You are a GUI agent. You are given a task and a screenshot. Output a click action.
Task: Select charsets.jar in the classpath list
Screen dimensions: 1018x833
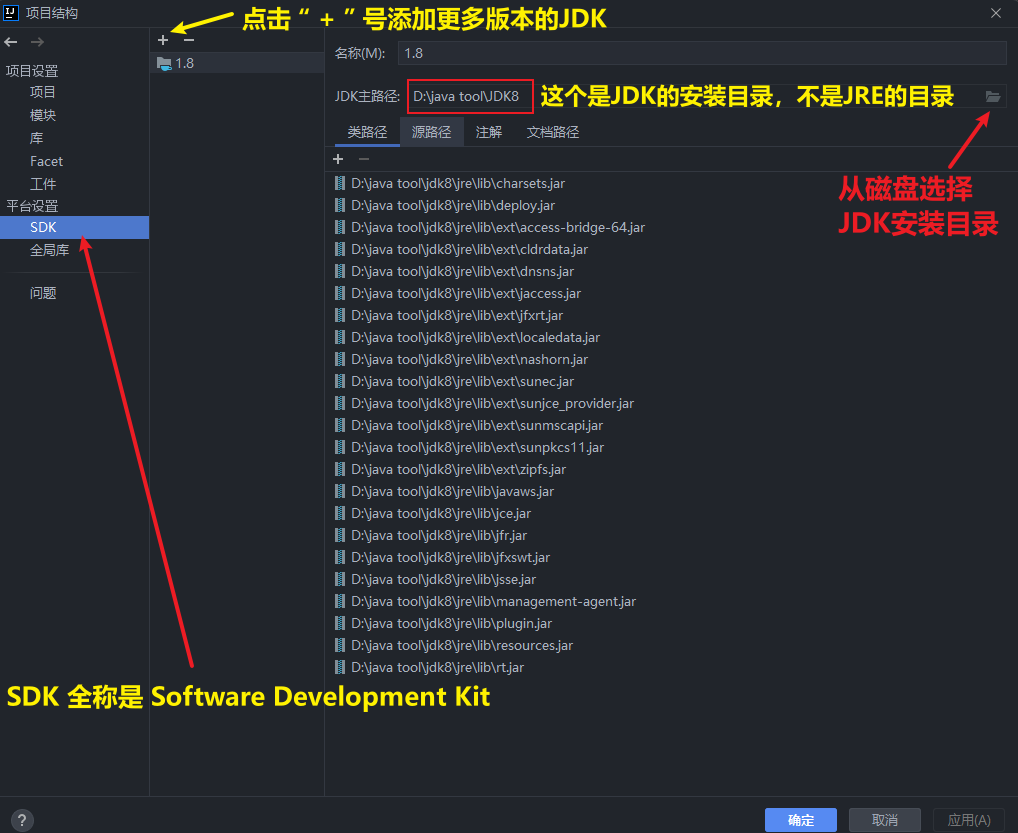(x=458, y=183)
